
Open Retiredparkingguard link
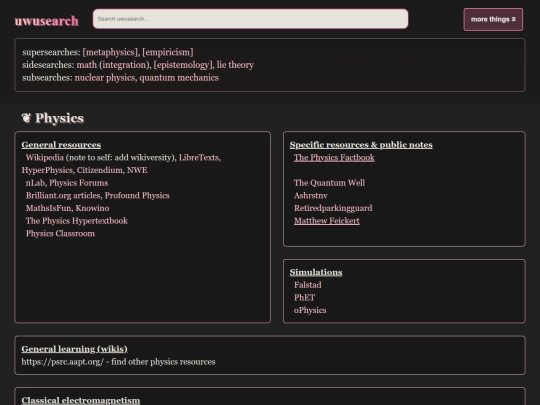[333, 208]
